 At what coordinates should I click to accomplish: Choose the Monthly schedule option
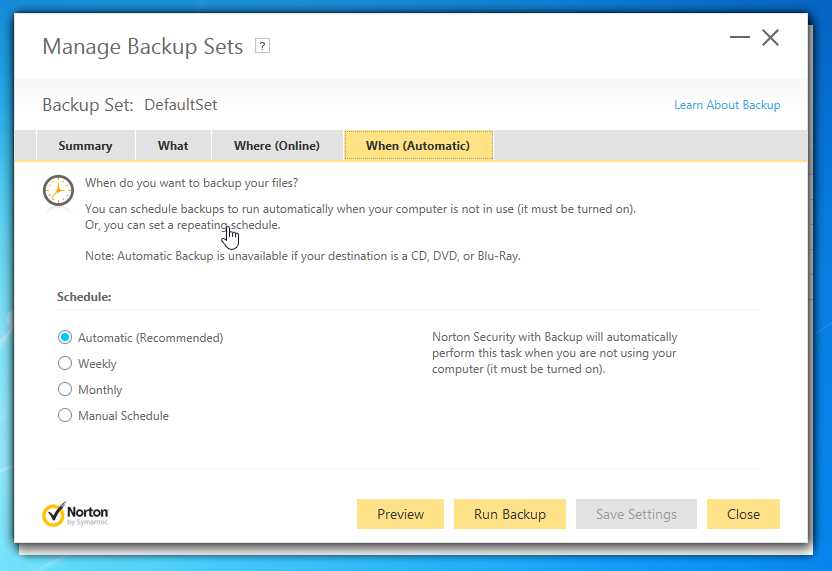65,390
